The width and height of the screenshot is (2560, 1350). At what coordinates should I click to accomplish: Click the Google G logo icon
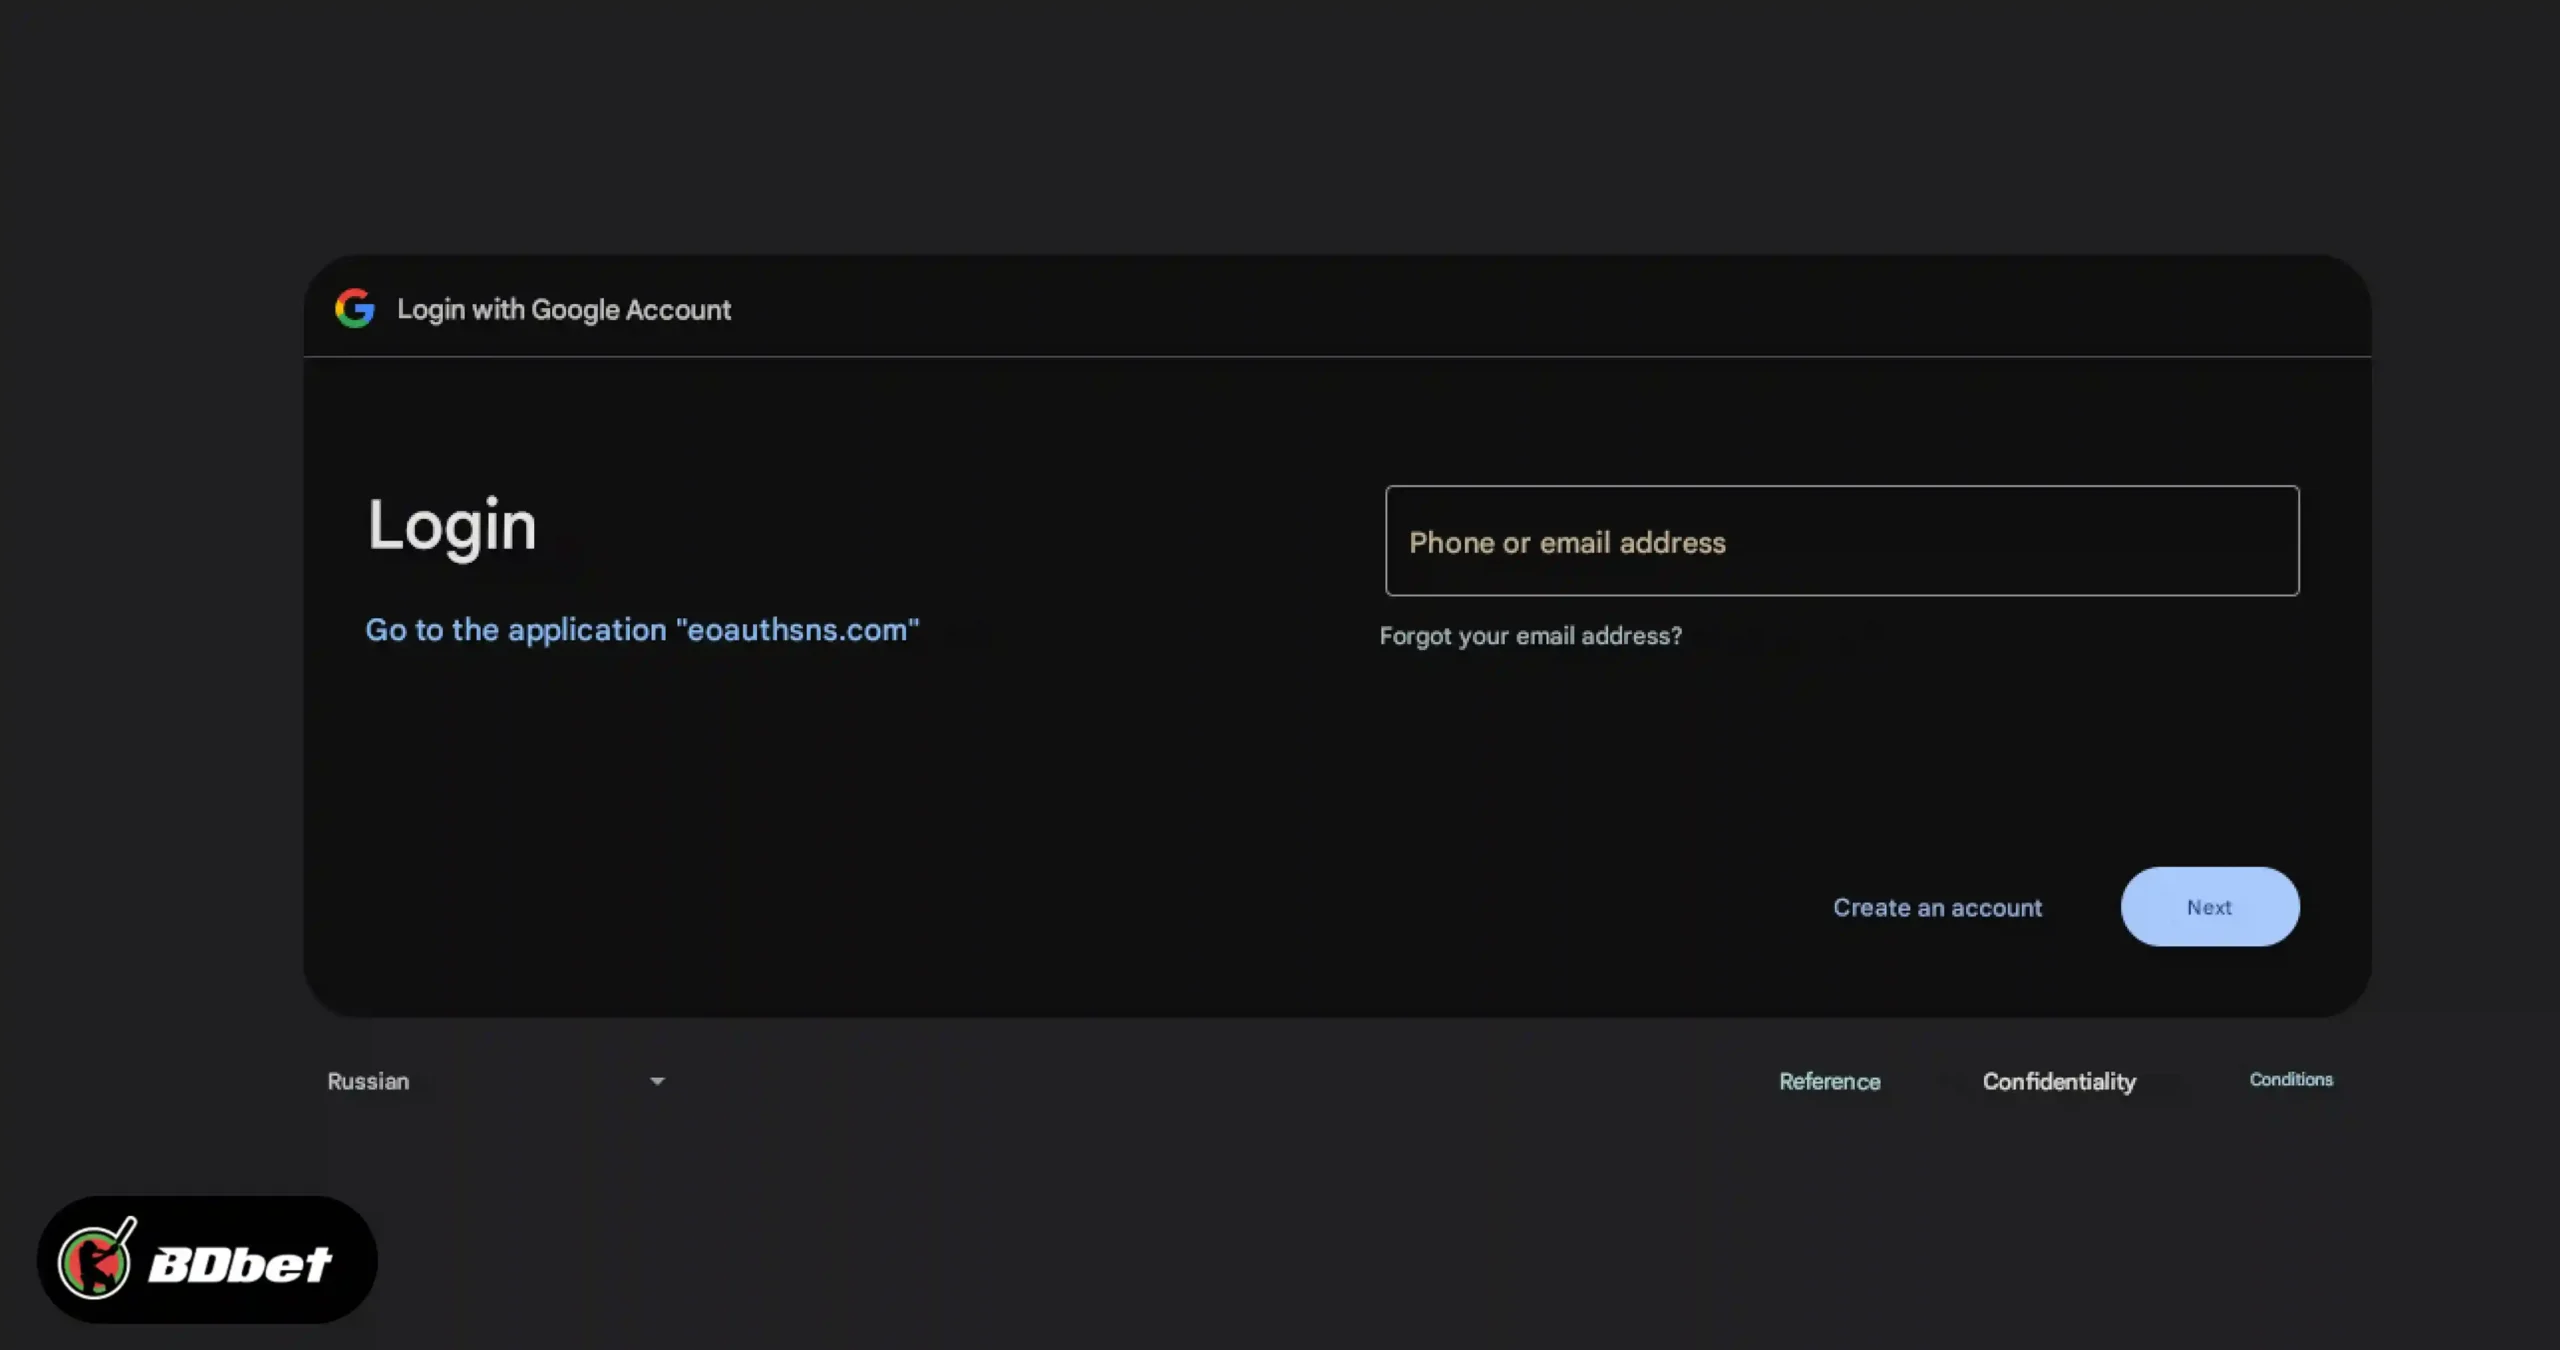pyautogui.click(x=355, y=309)
